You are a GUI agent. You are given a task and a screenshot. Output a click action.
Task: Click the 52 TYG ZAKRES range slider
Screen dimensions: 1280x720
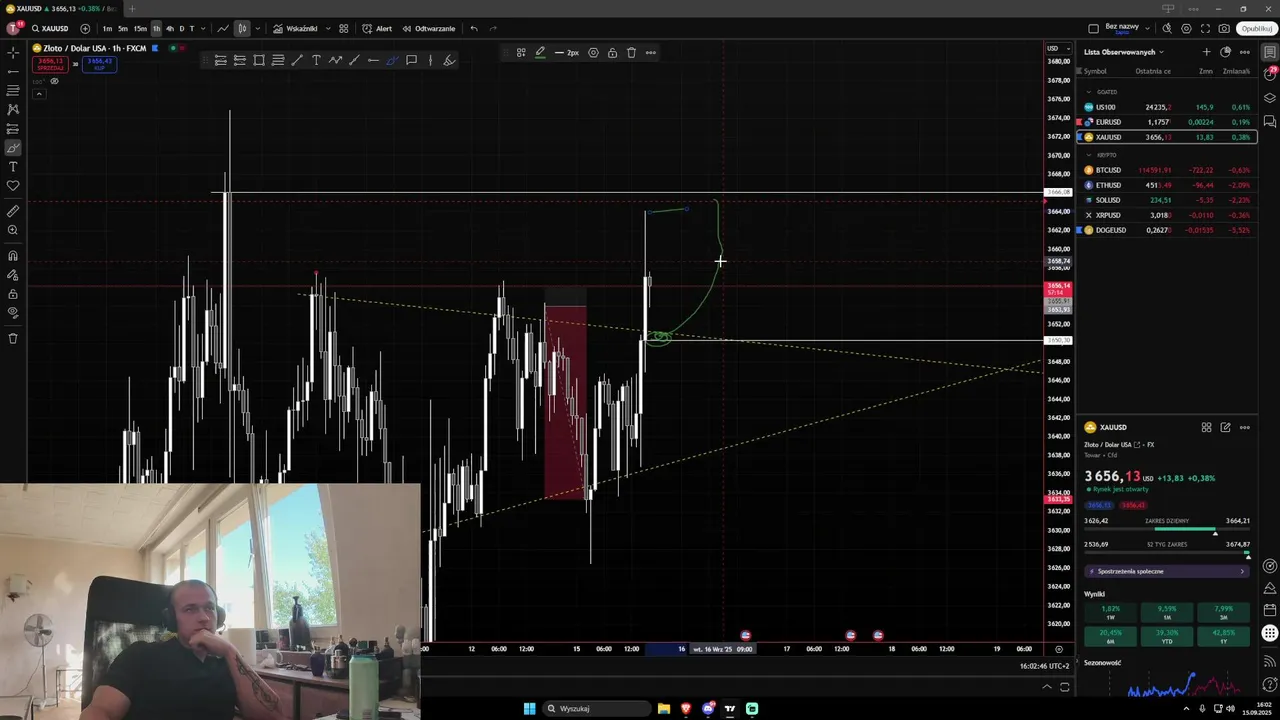1167,554
